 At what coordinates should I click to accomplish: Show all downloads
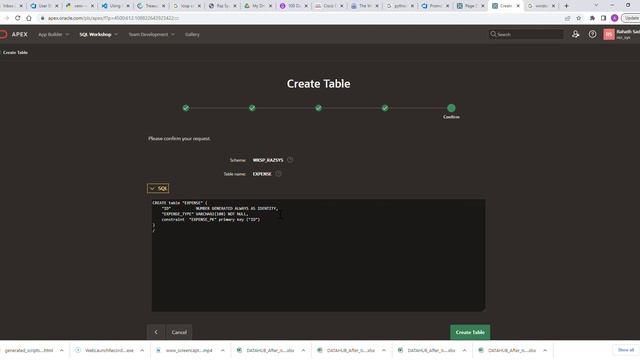click(x=626, y=350)
